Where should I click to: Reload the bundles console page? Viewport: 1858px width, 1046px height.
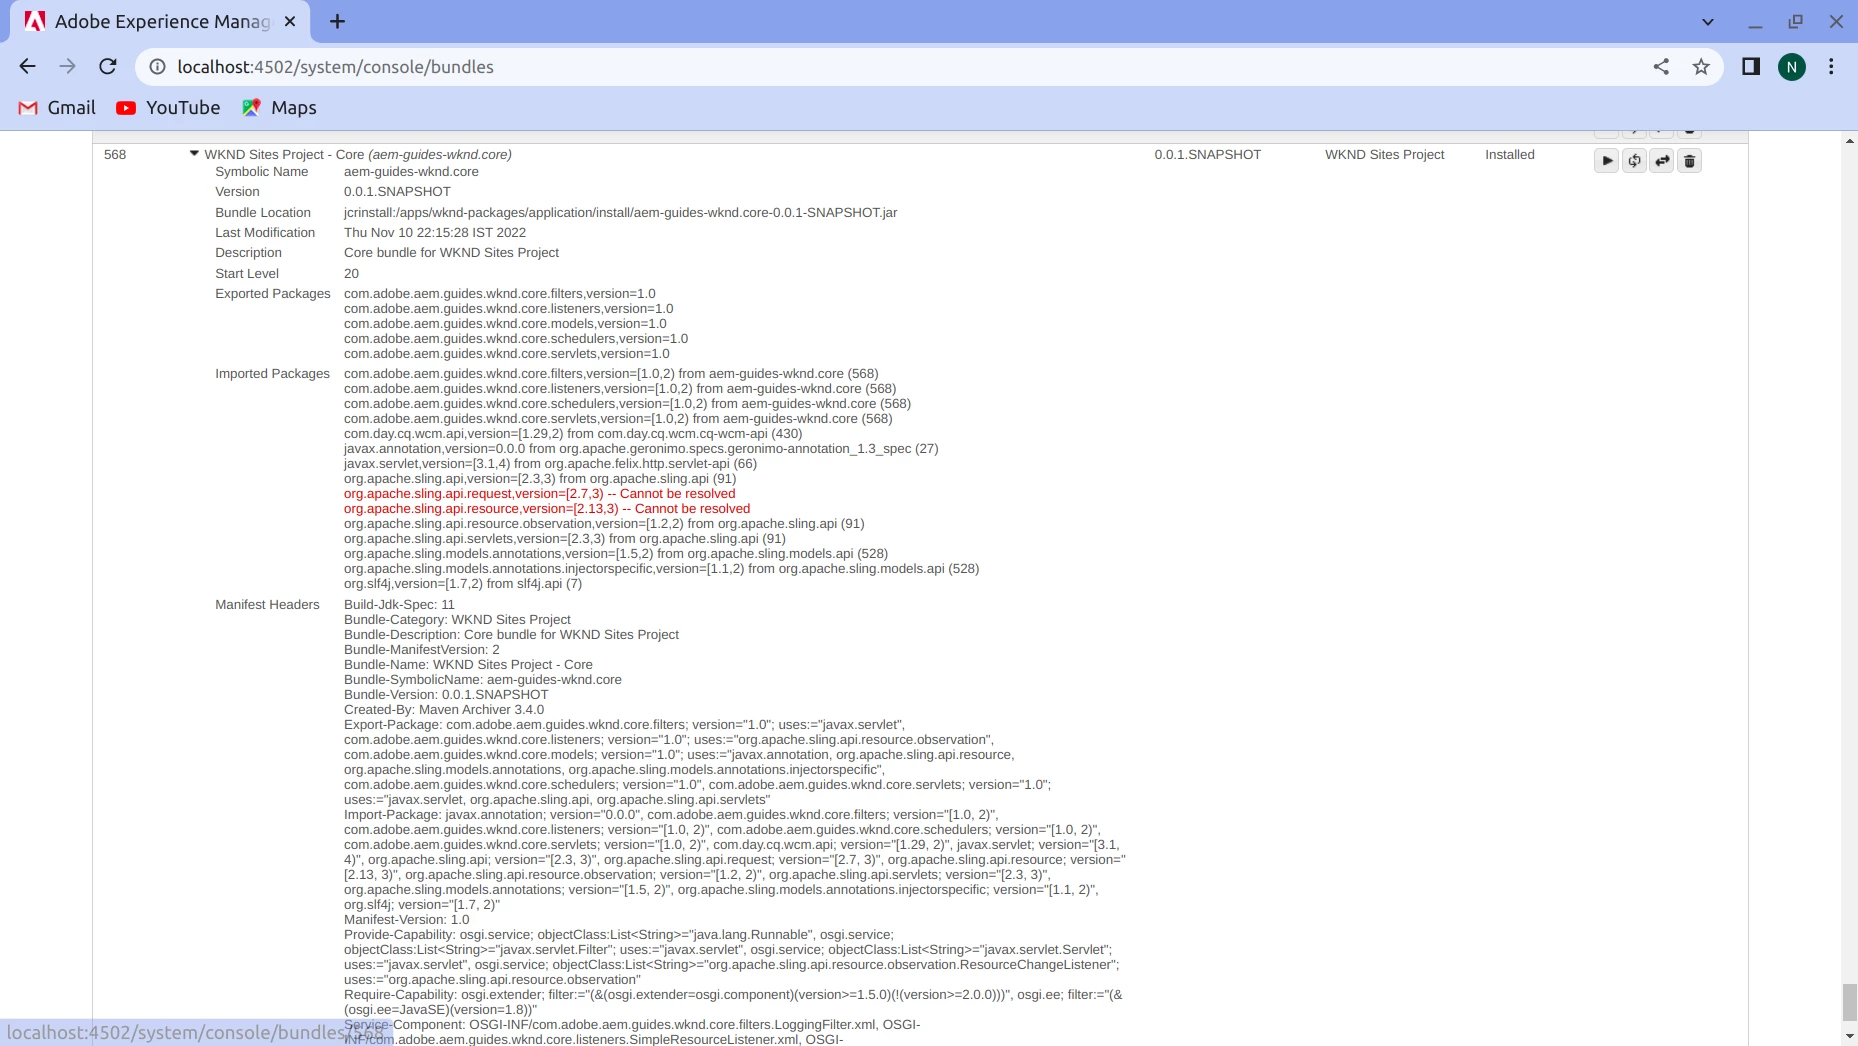108,67
